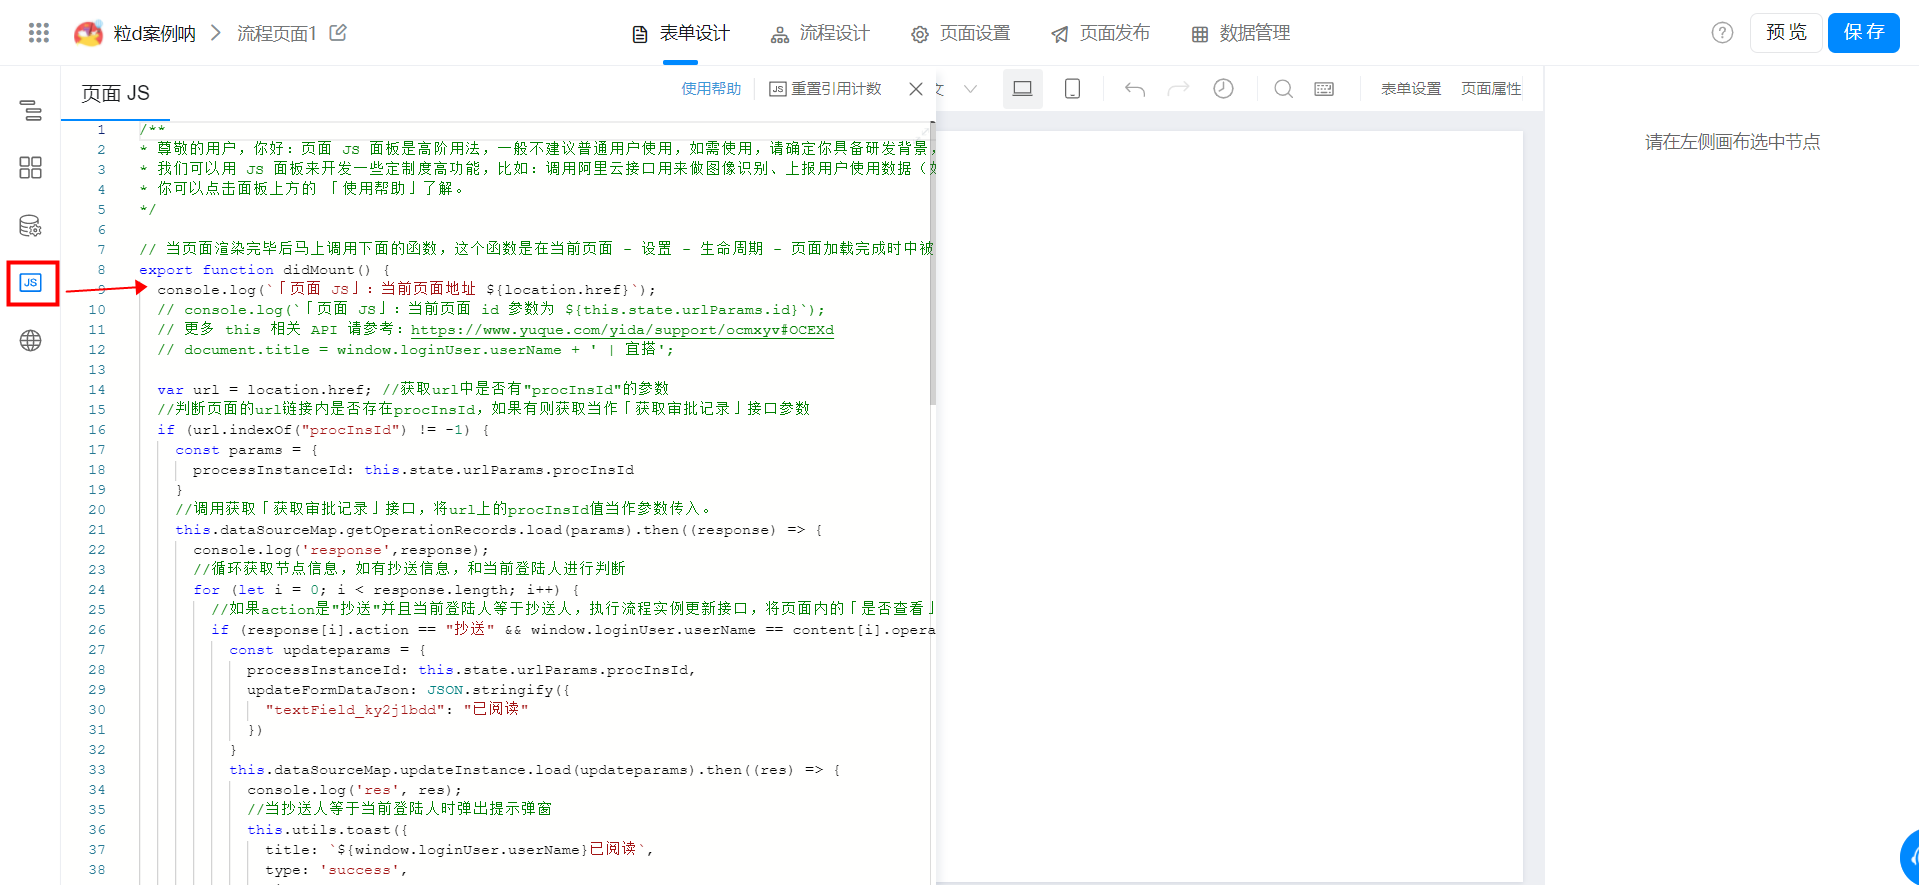Click the 预览 button
The image size is (1919, 885).
pyautogui.click(x=1786, y=33)
